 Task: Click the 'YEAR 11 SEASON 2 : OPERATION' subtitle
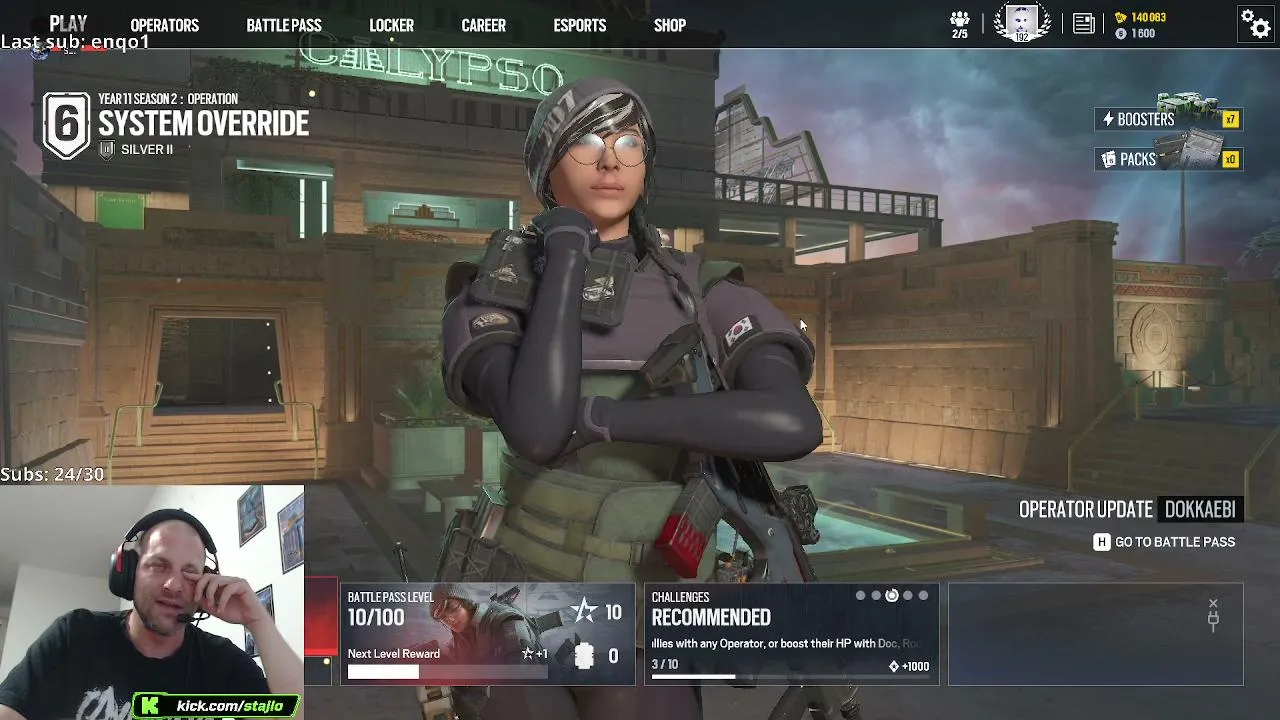pos(168,99)
